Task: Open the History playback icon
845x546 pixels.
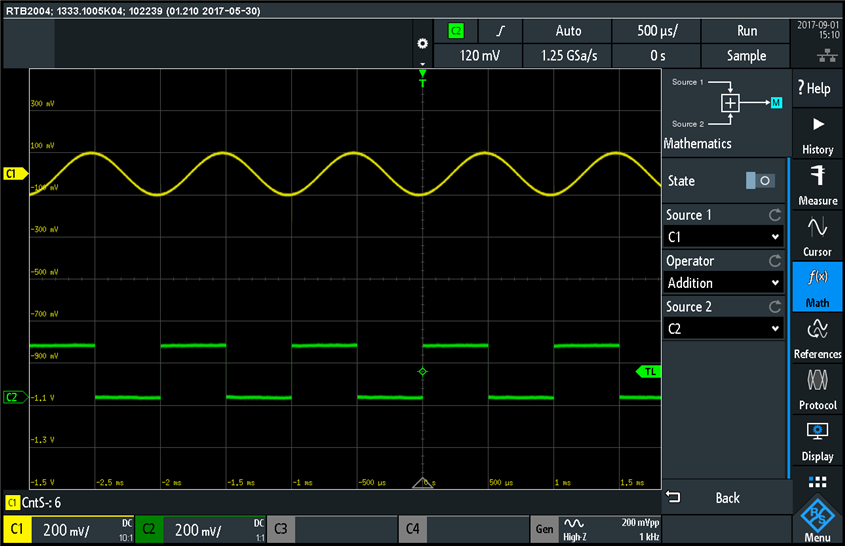Action: tap(817, 134)
